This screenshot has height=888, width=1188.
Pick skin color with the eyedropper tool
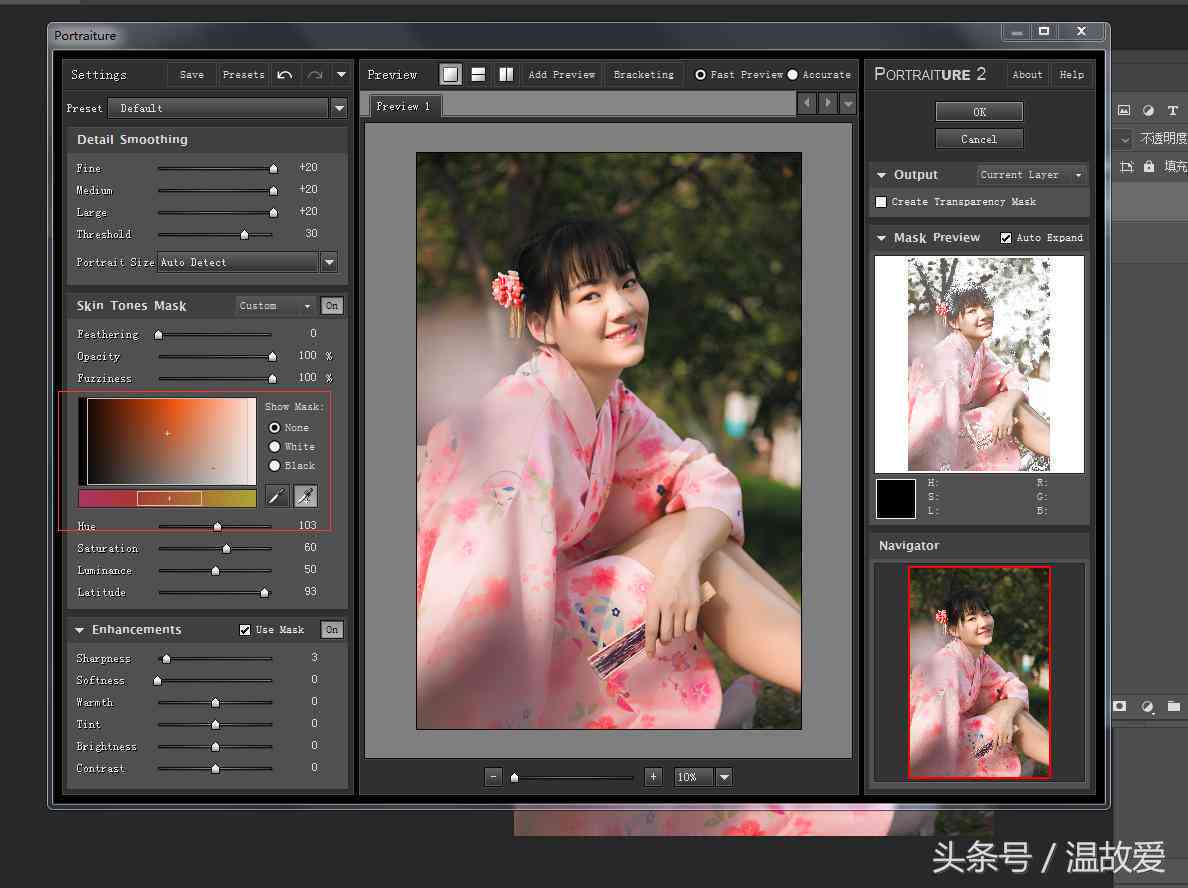tap(277, 496)
